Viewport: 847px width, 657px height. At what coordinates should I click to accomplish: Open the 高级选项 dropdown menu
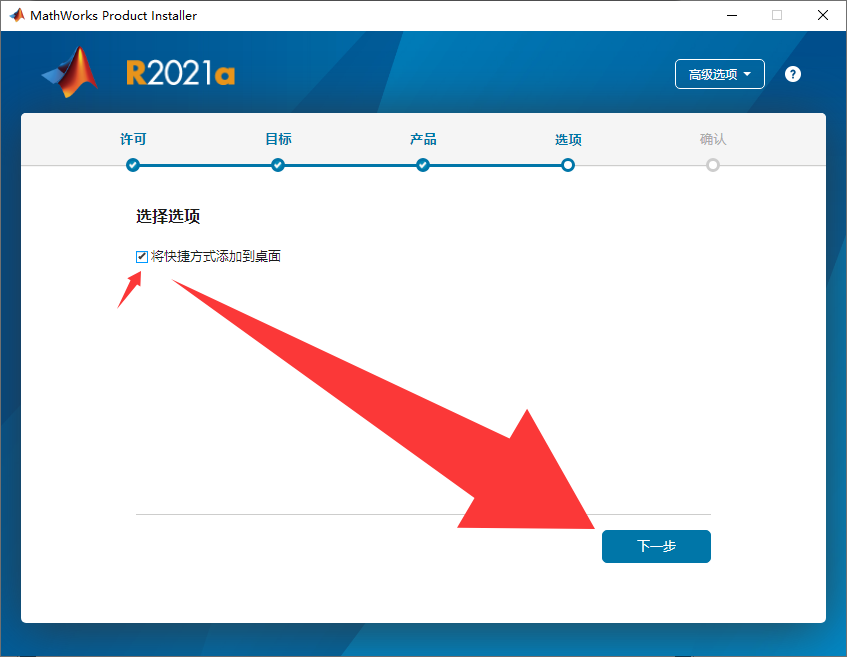[x=719, y=74]
